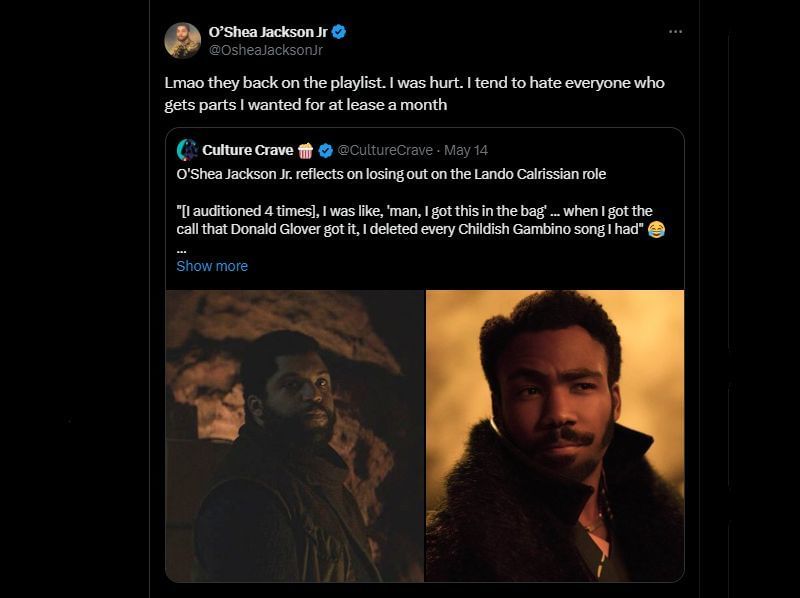Open the Culture Crave profile avatar
Image resolution: width=800 pixels, height=598 pixels.
187,150
